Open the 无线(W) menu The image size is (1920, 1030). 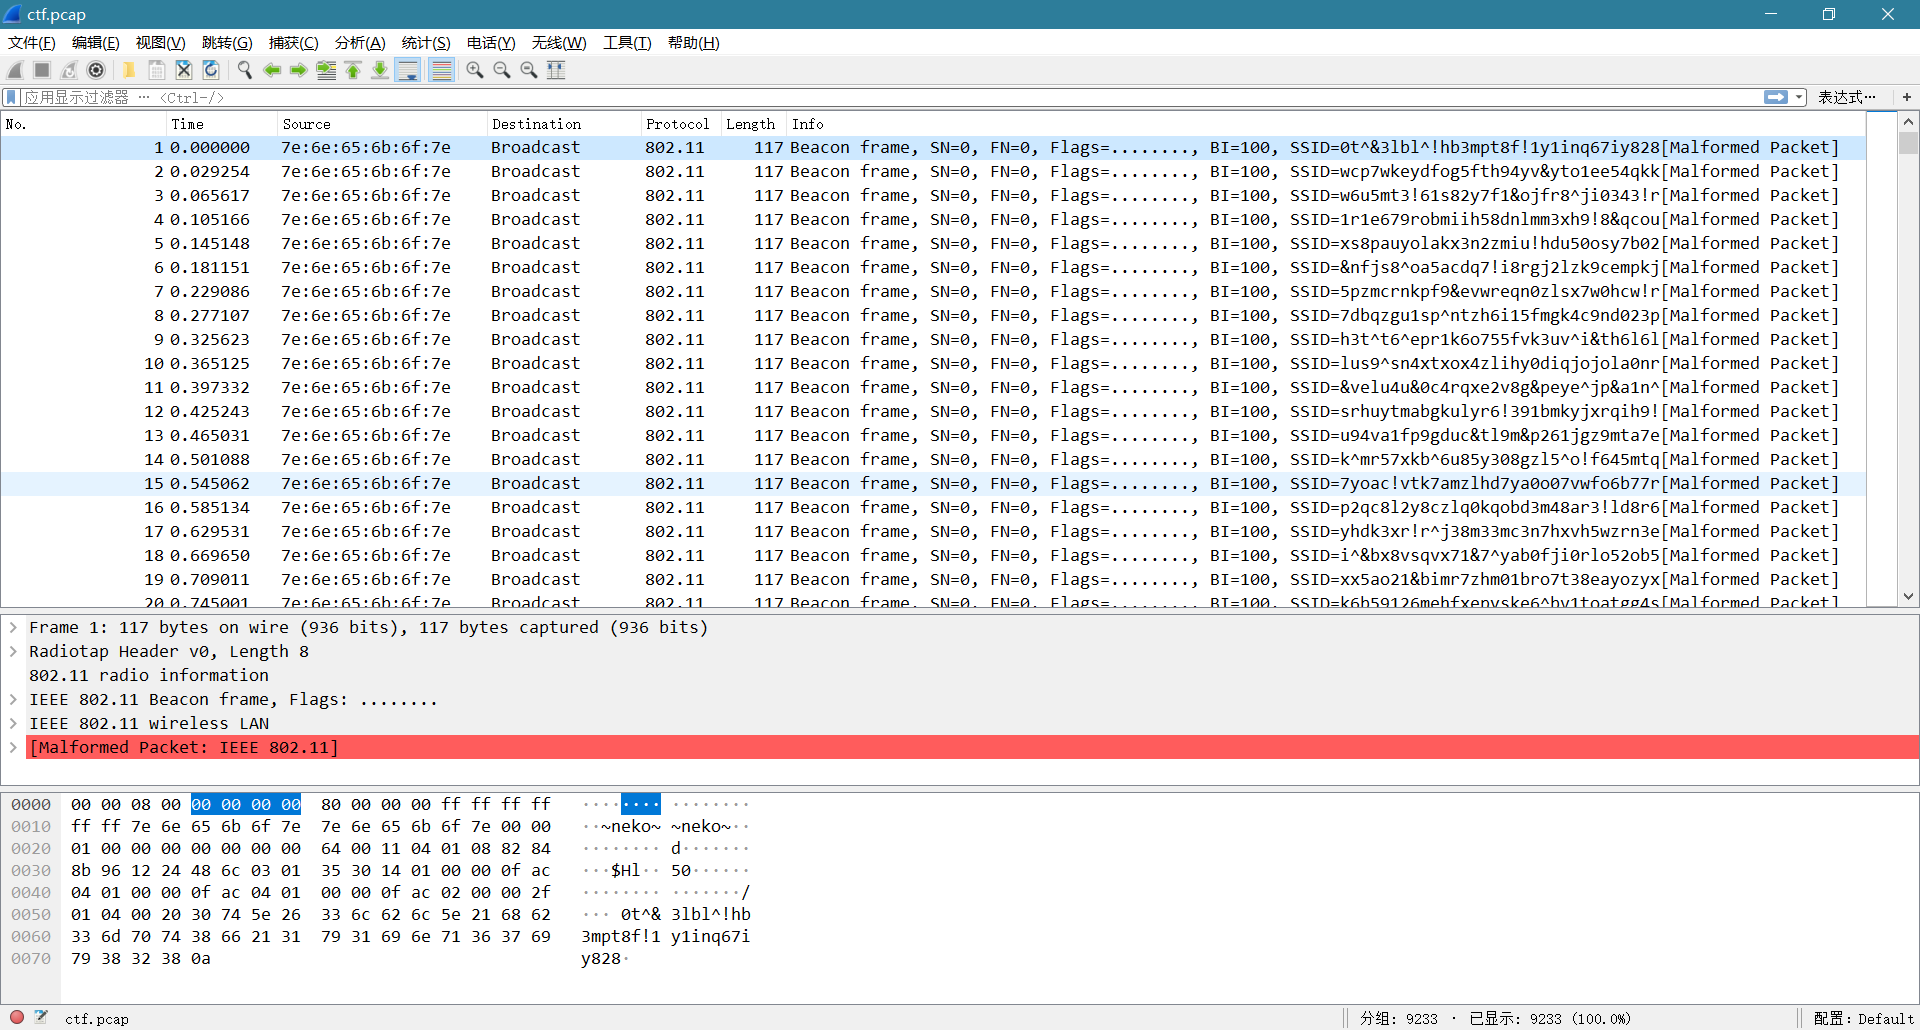558,43
